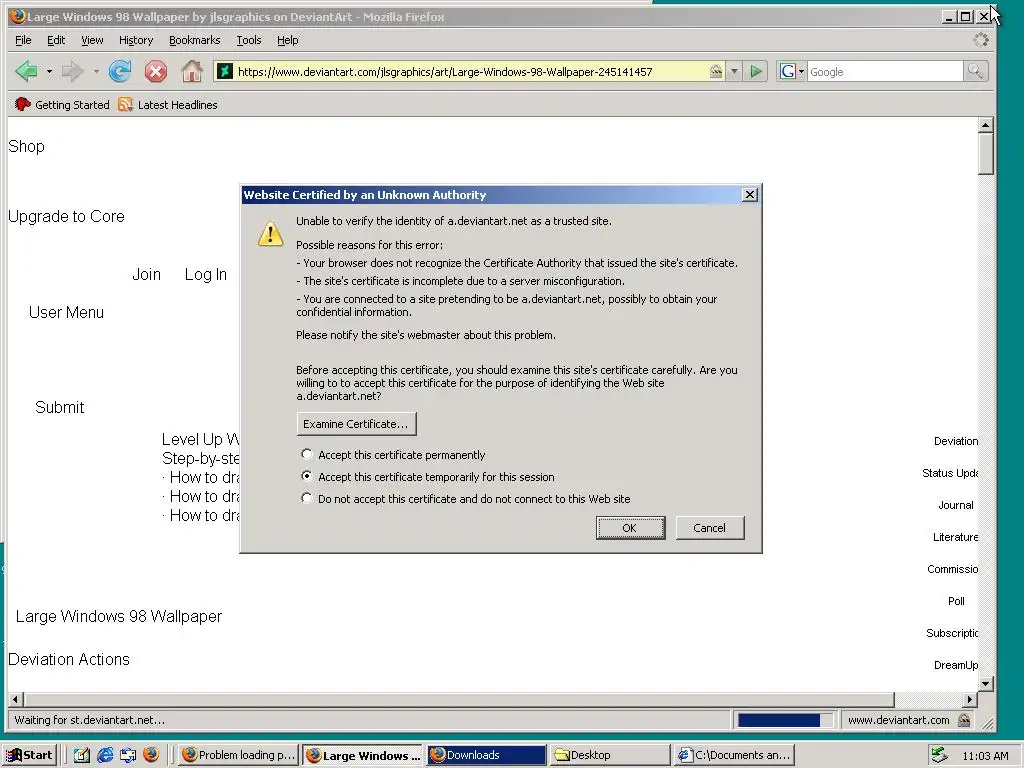Select Accept this certificate permanently
1024x768 pixels.
coord(306,454)
